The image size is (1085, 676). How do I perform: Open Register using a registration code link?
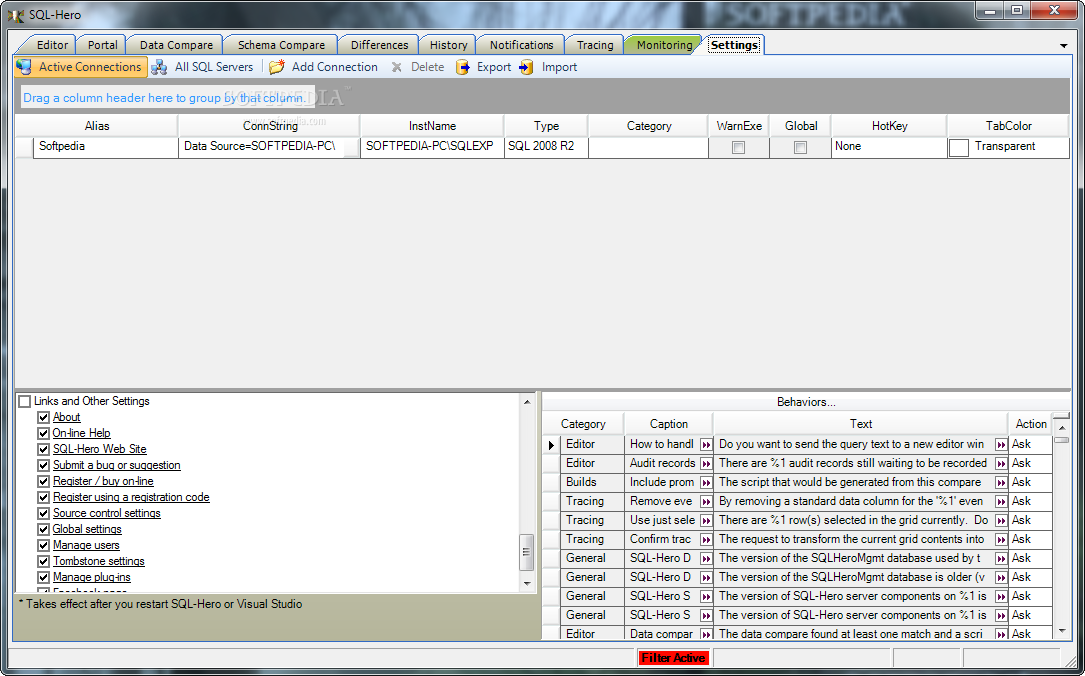pos(131,497)
